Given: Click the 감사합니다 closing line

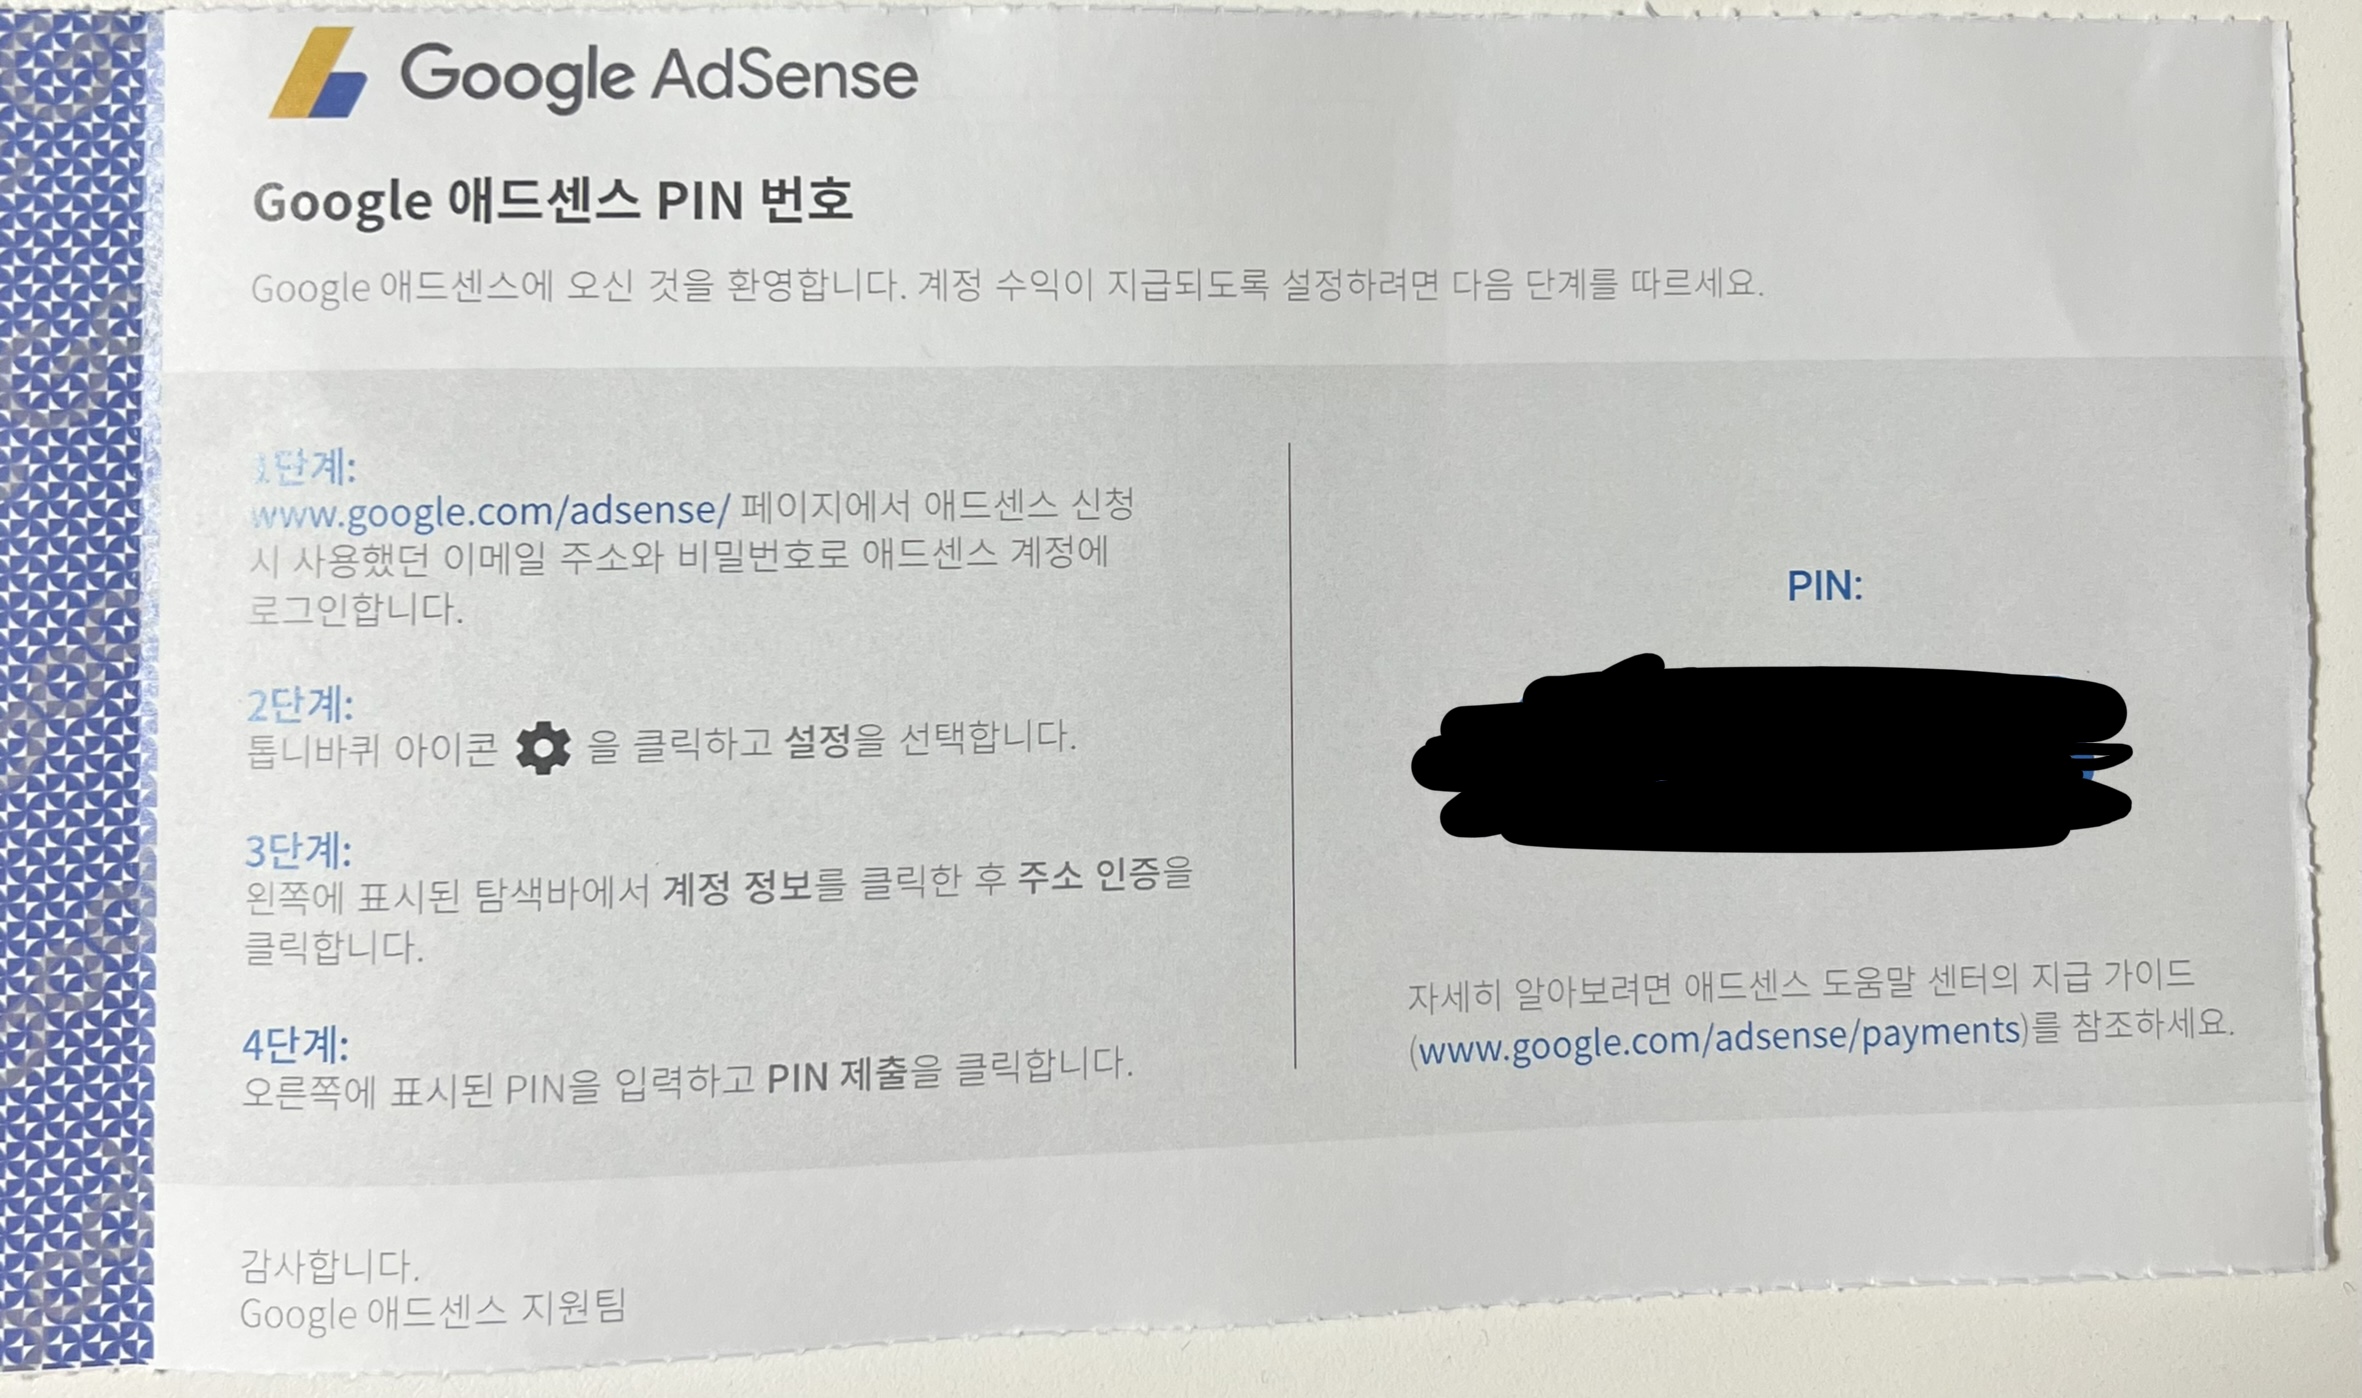Looking at the screenshot, I should point(330,1266).
